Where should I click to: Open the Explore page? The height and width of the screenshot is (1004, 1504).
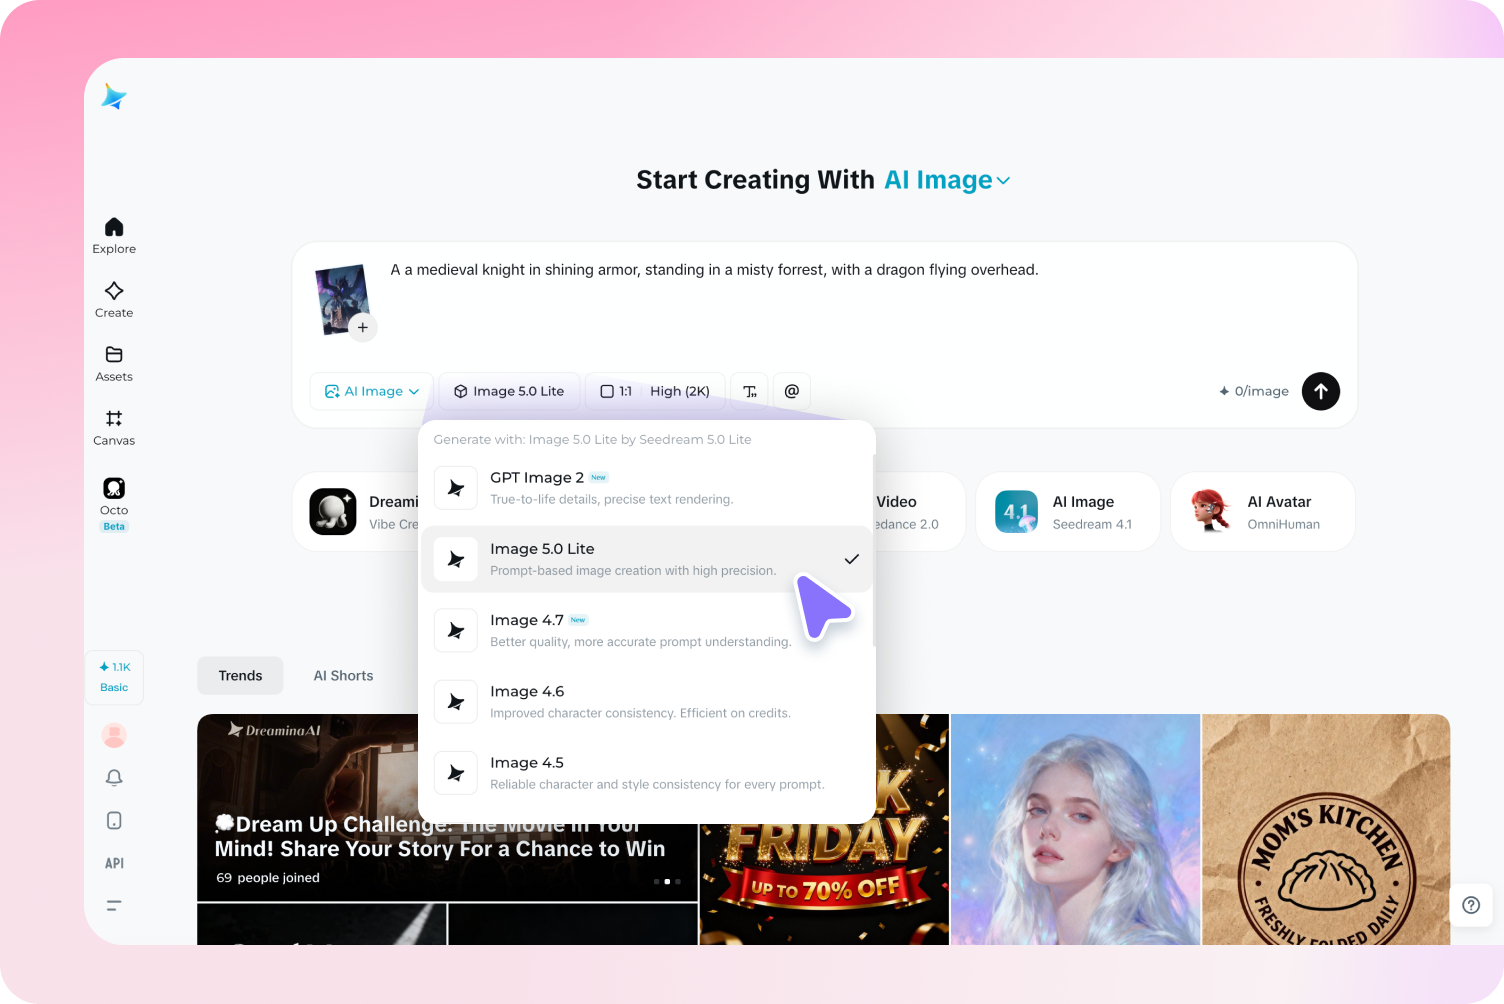click(114, 236)
